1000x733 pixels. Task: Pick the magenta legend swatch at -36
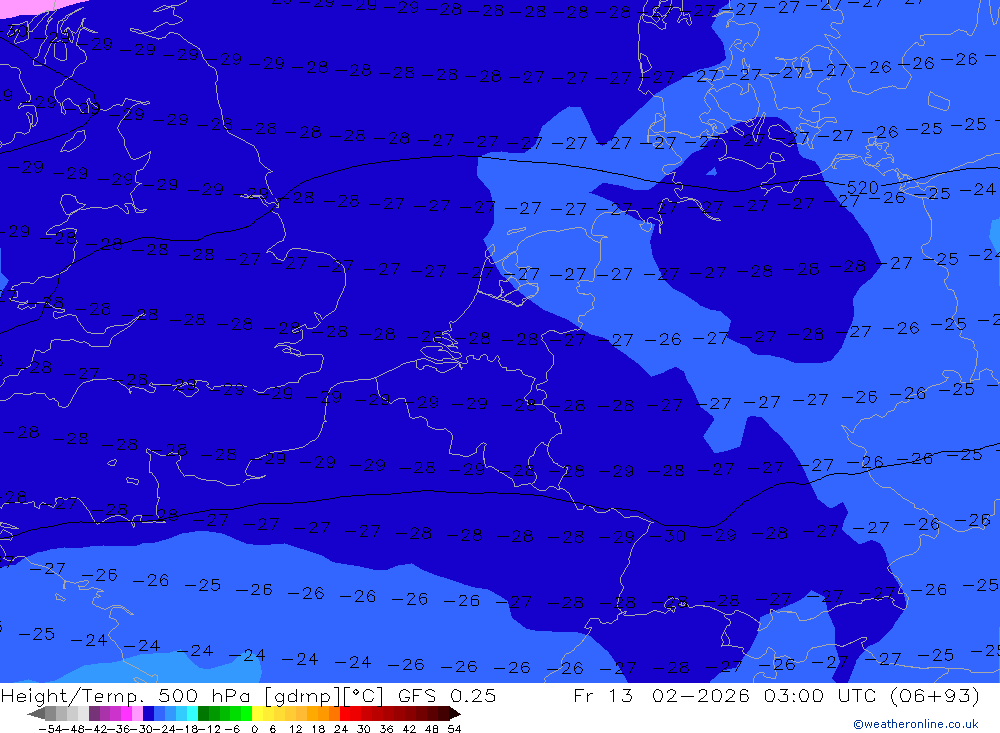click(x=126, y=713)
